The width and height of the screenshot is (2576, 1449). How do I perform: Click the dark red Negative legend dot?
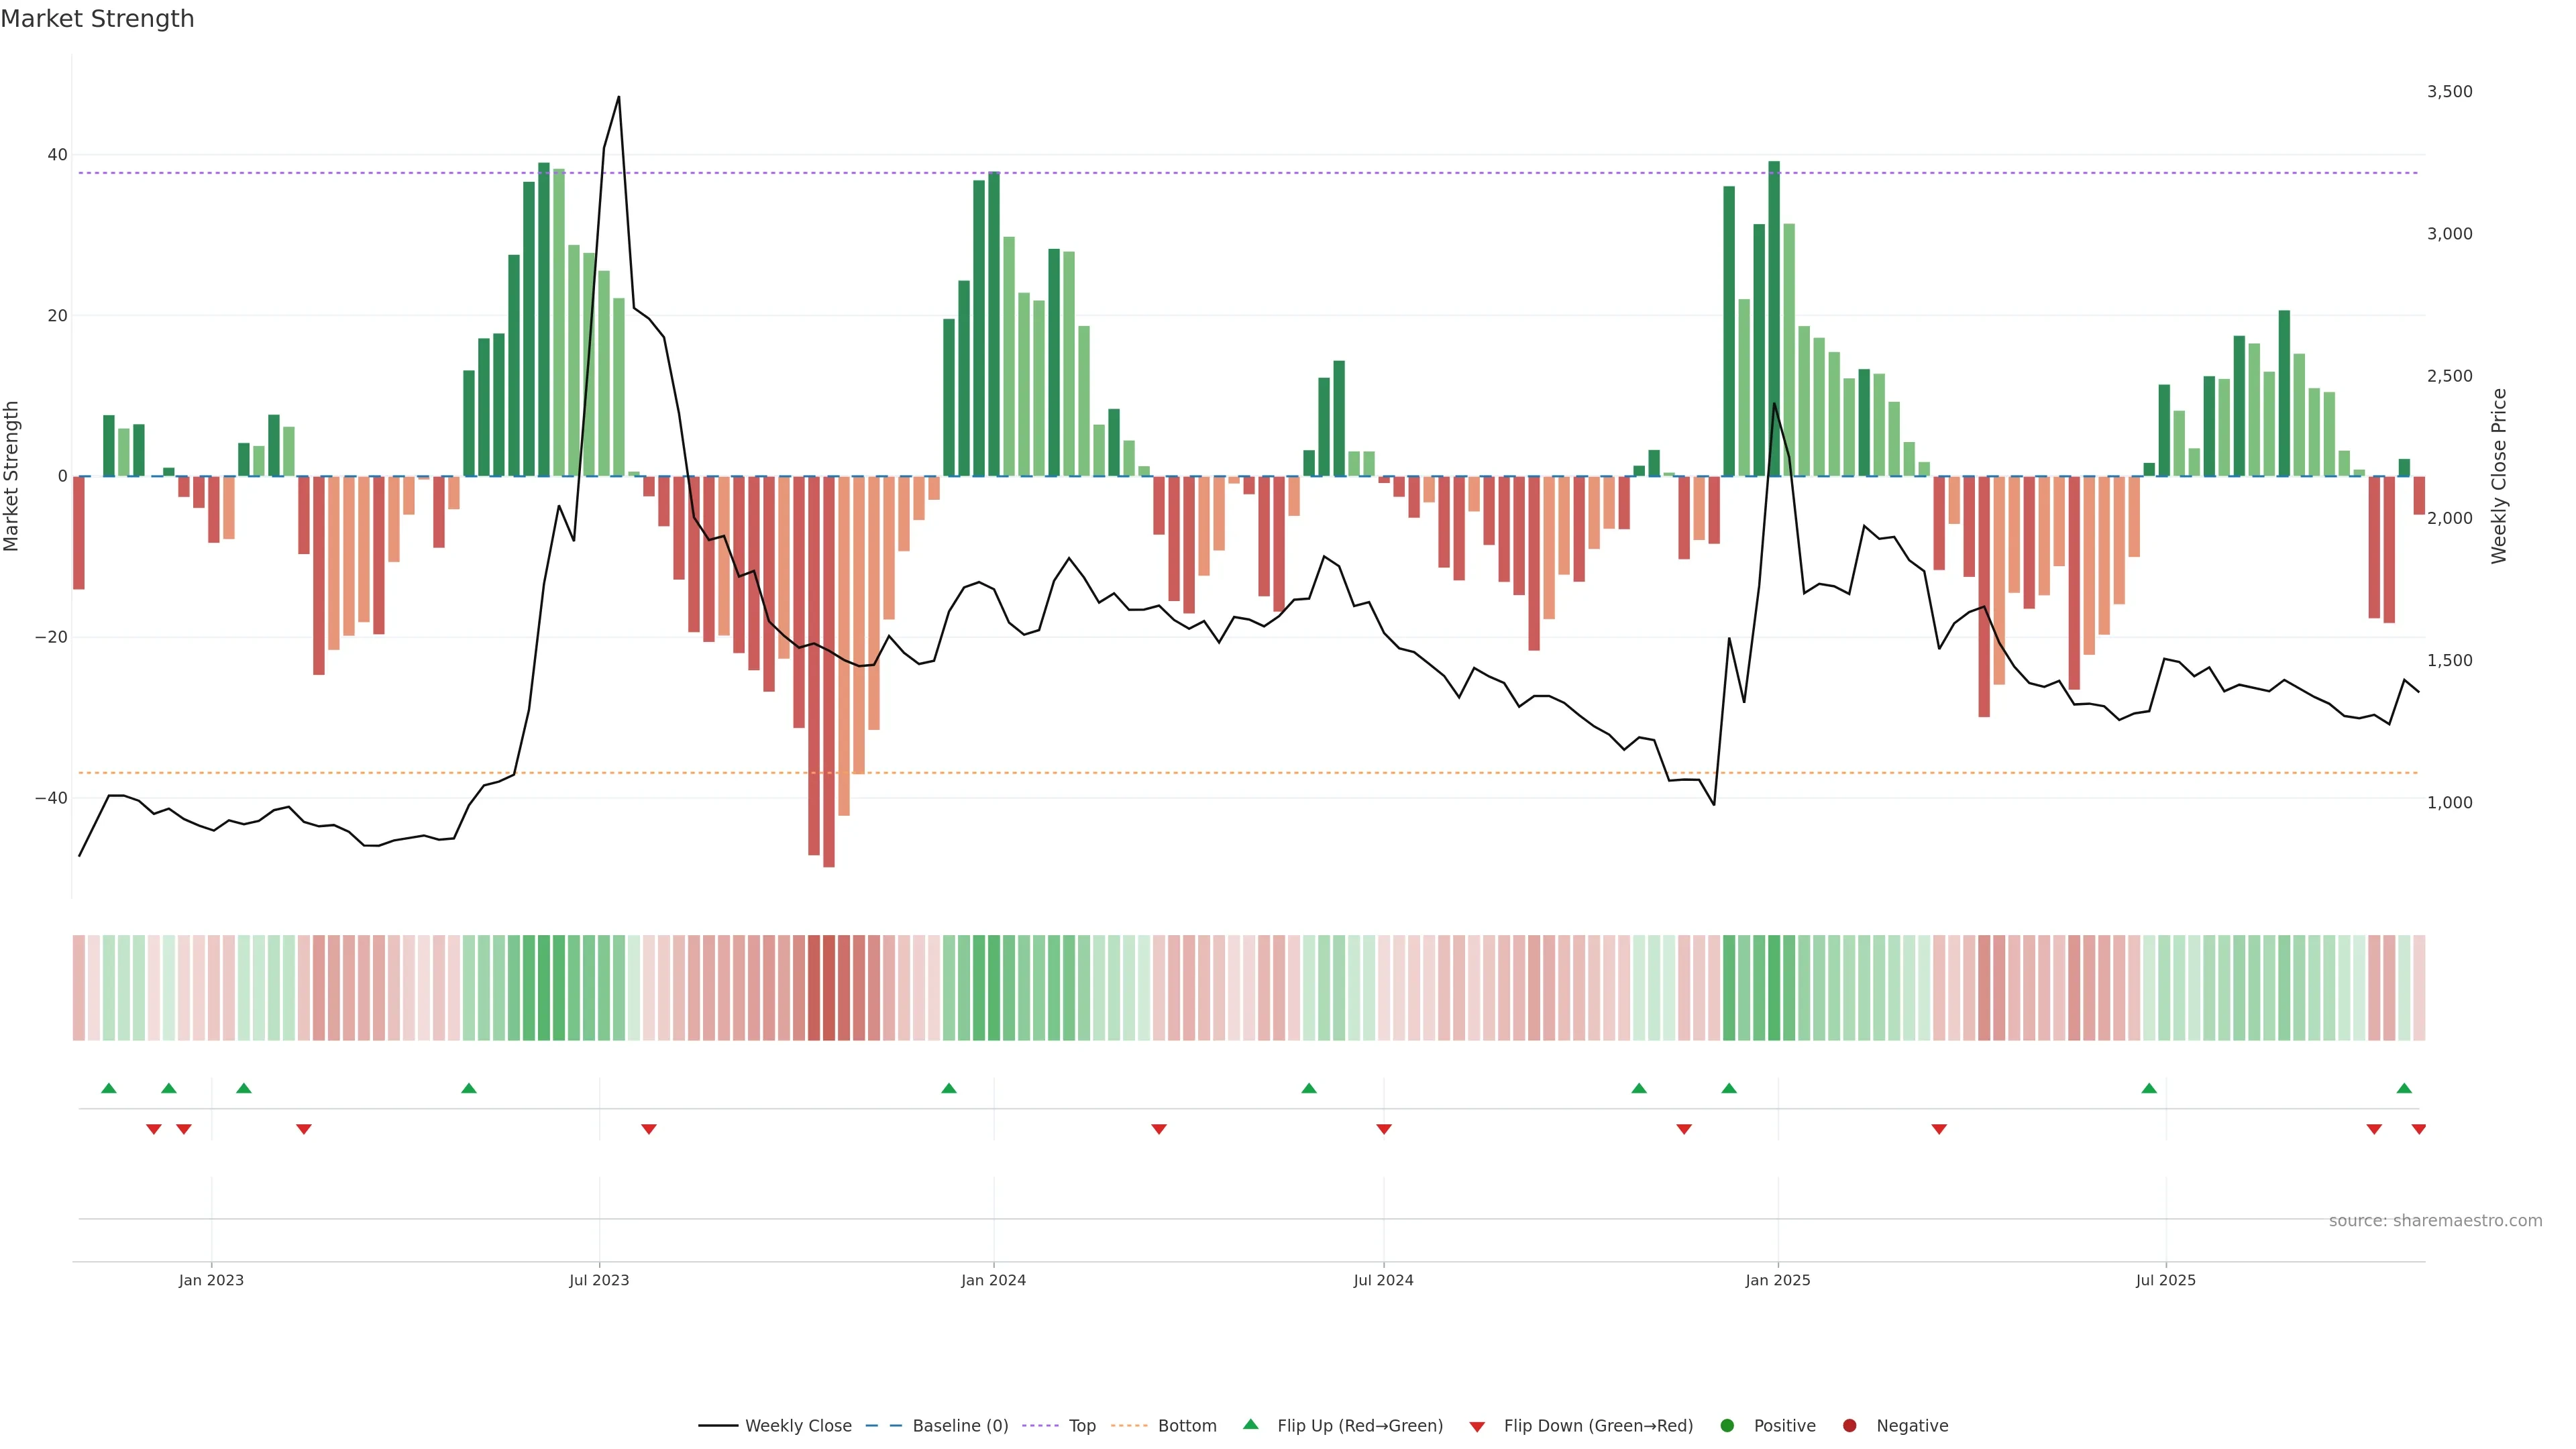point(1849,1425)
